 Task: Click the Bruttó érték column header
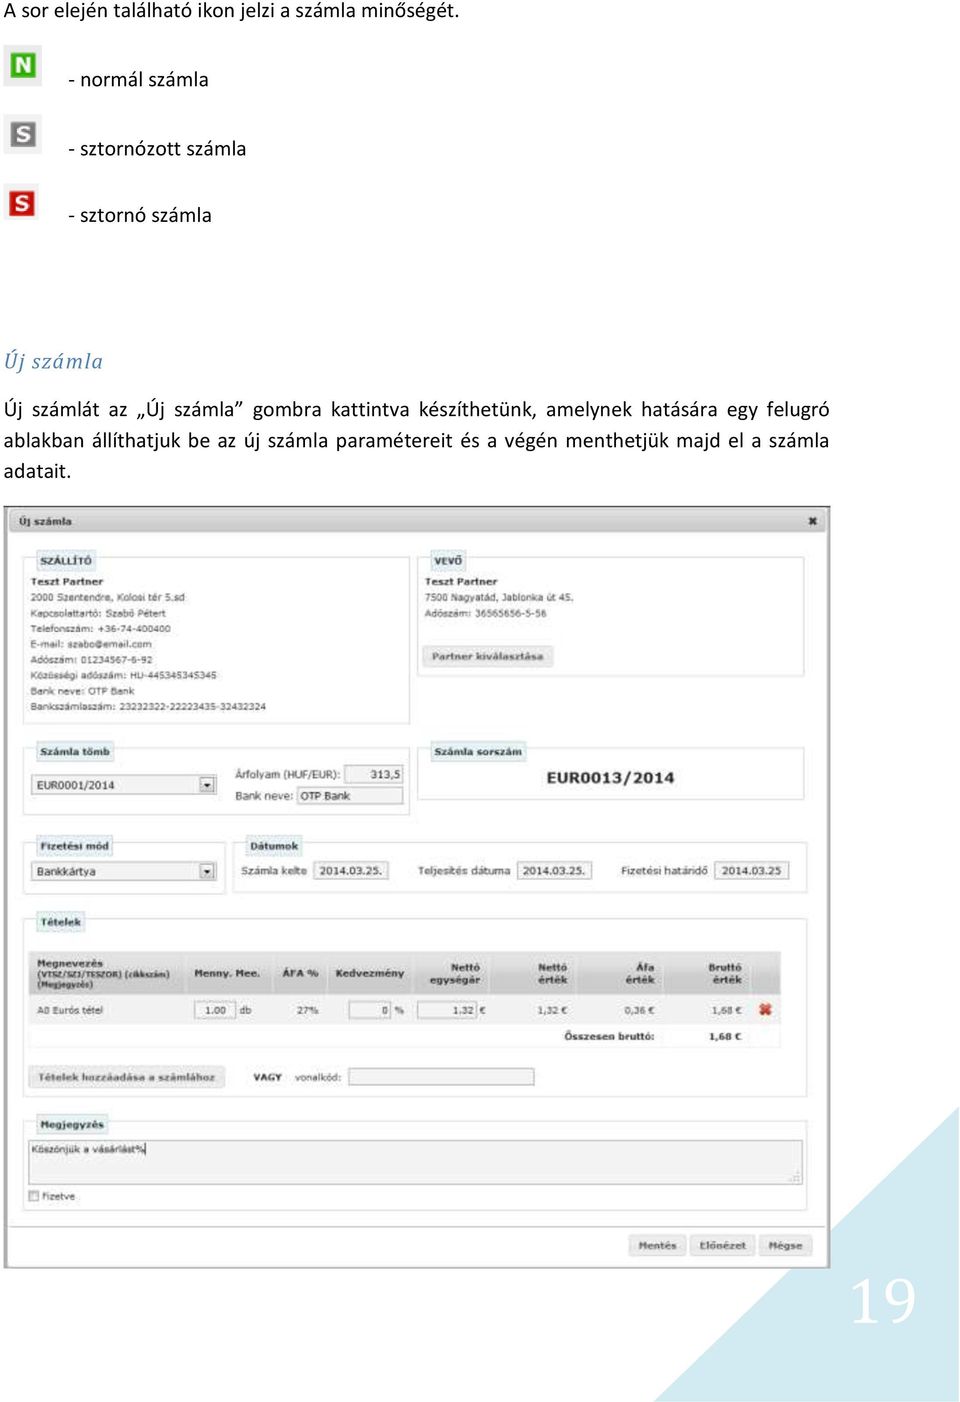[x=726, y=974]
